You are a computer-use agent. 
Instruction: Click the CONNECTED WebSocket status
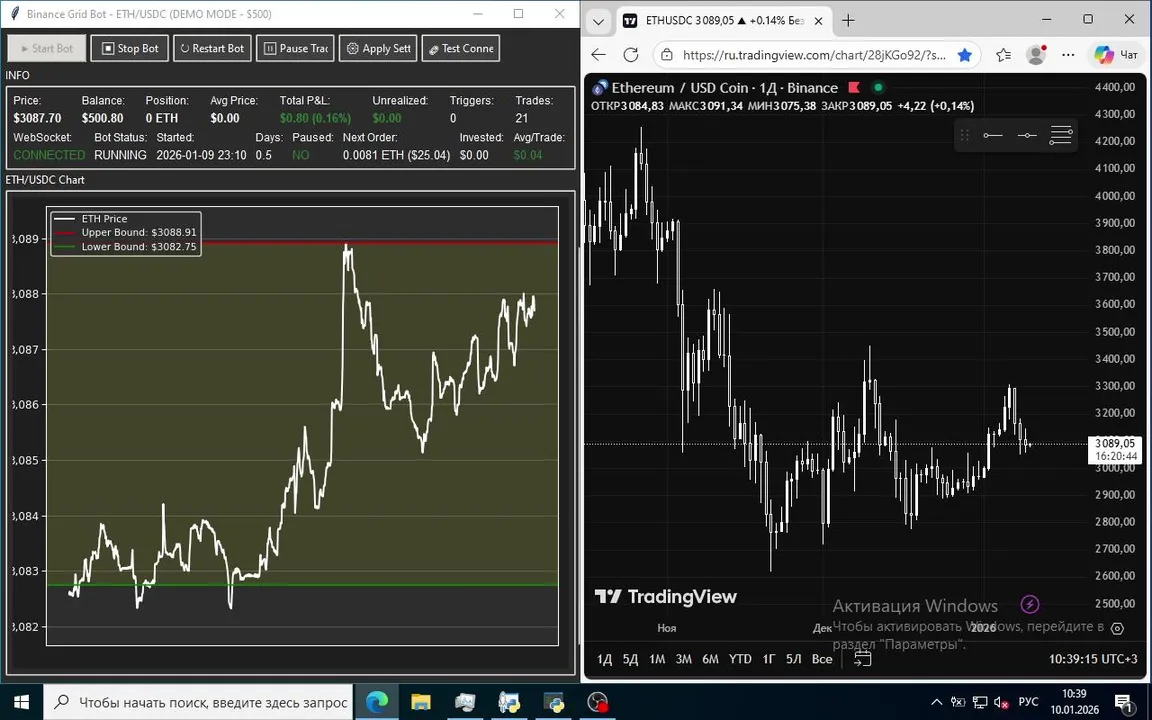(x=49, y=155)
